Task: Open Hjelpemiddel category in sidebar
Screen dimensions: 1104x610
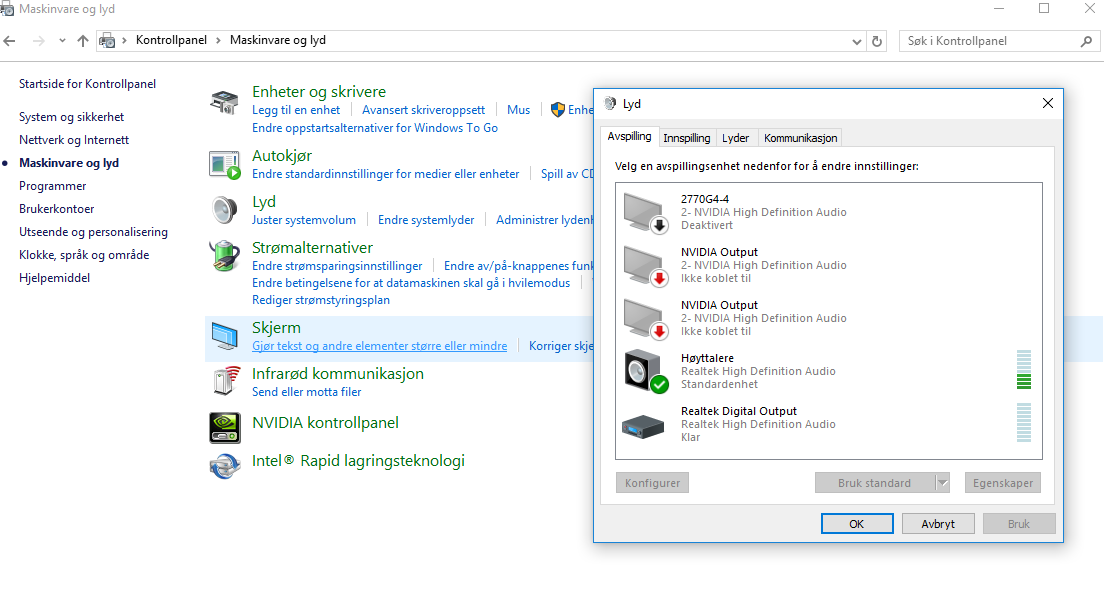Action: [x=54, y=278]
